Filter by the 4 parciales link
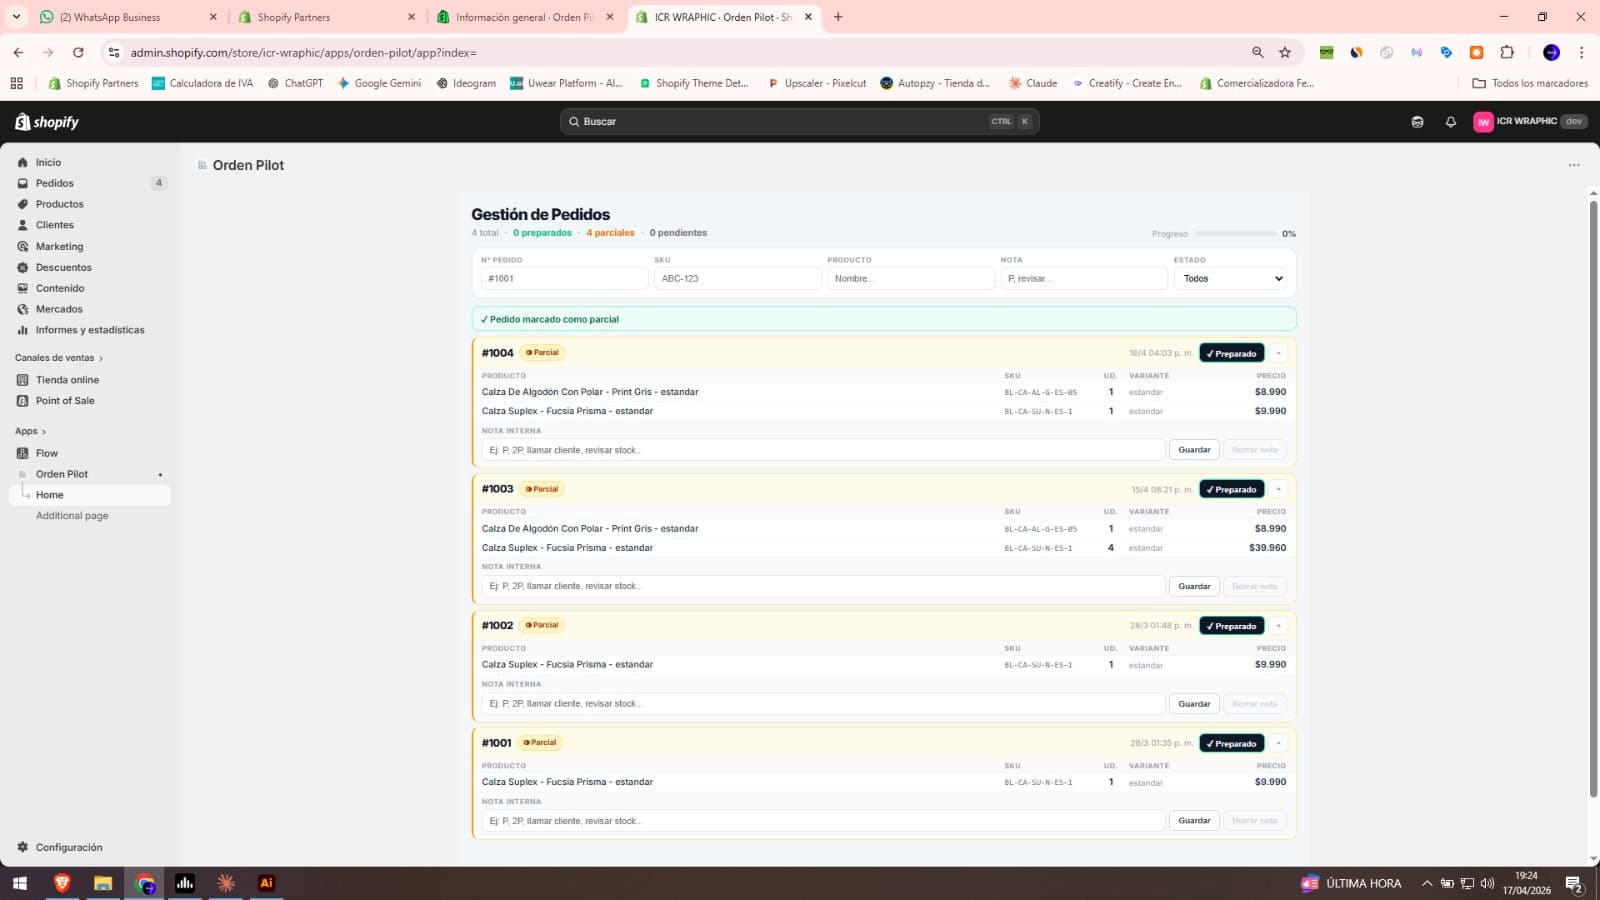Viewport: 1600px width, 900px height. pos(610,233)
